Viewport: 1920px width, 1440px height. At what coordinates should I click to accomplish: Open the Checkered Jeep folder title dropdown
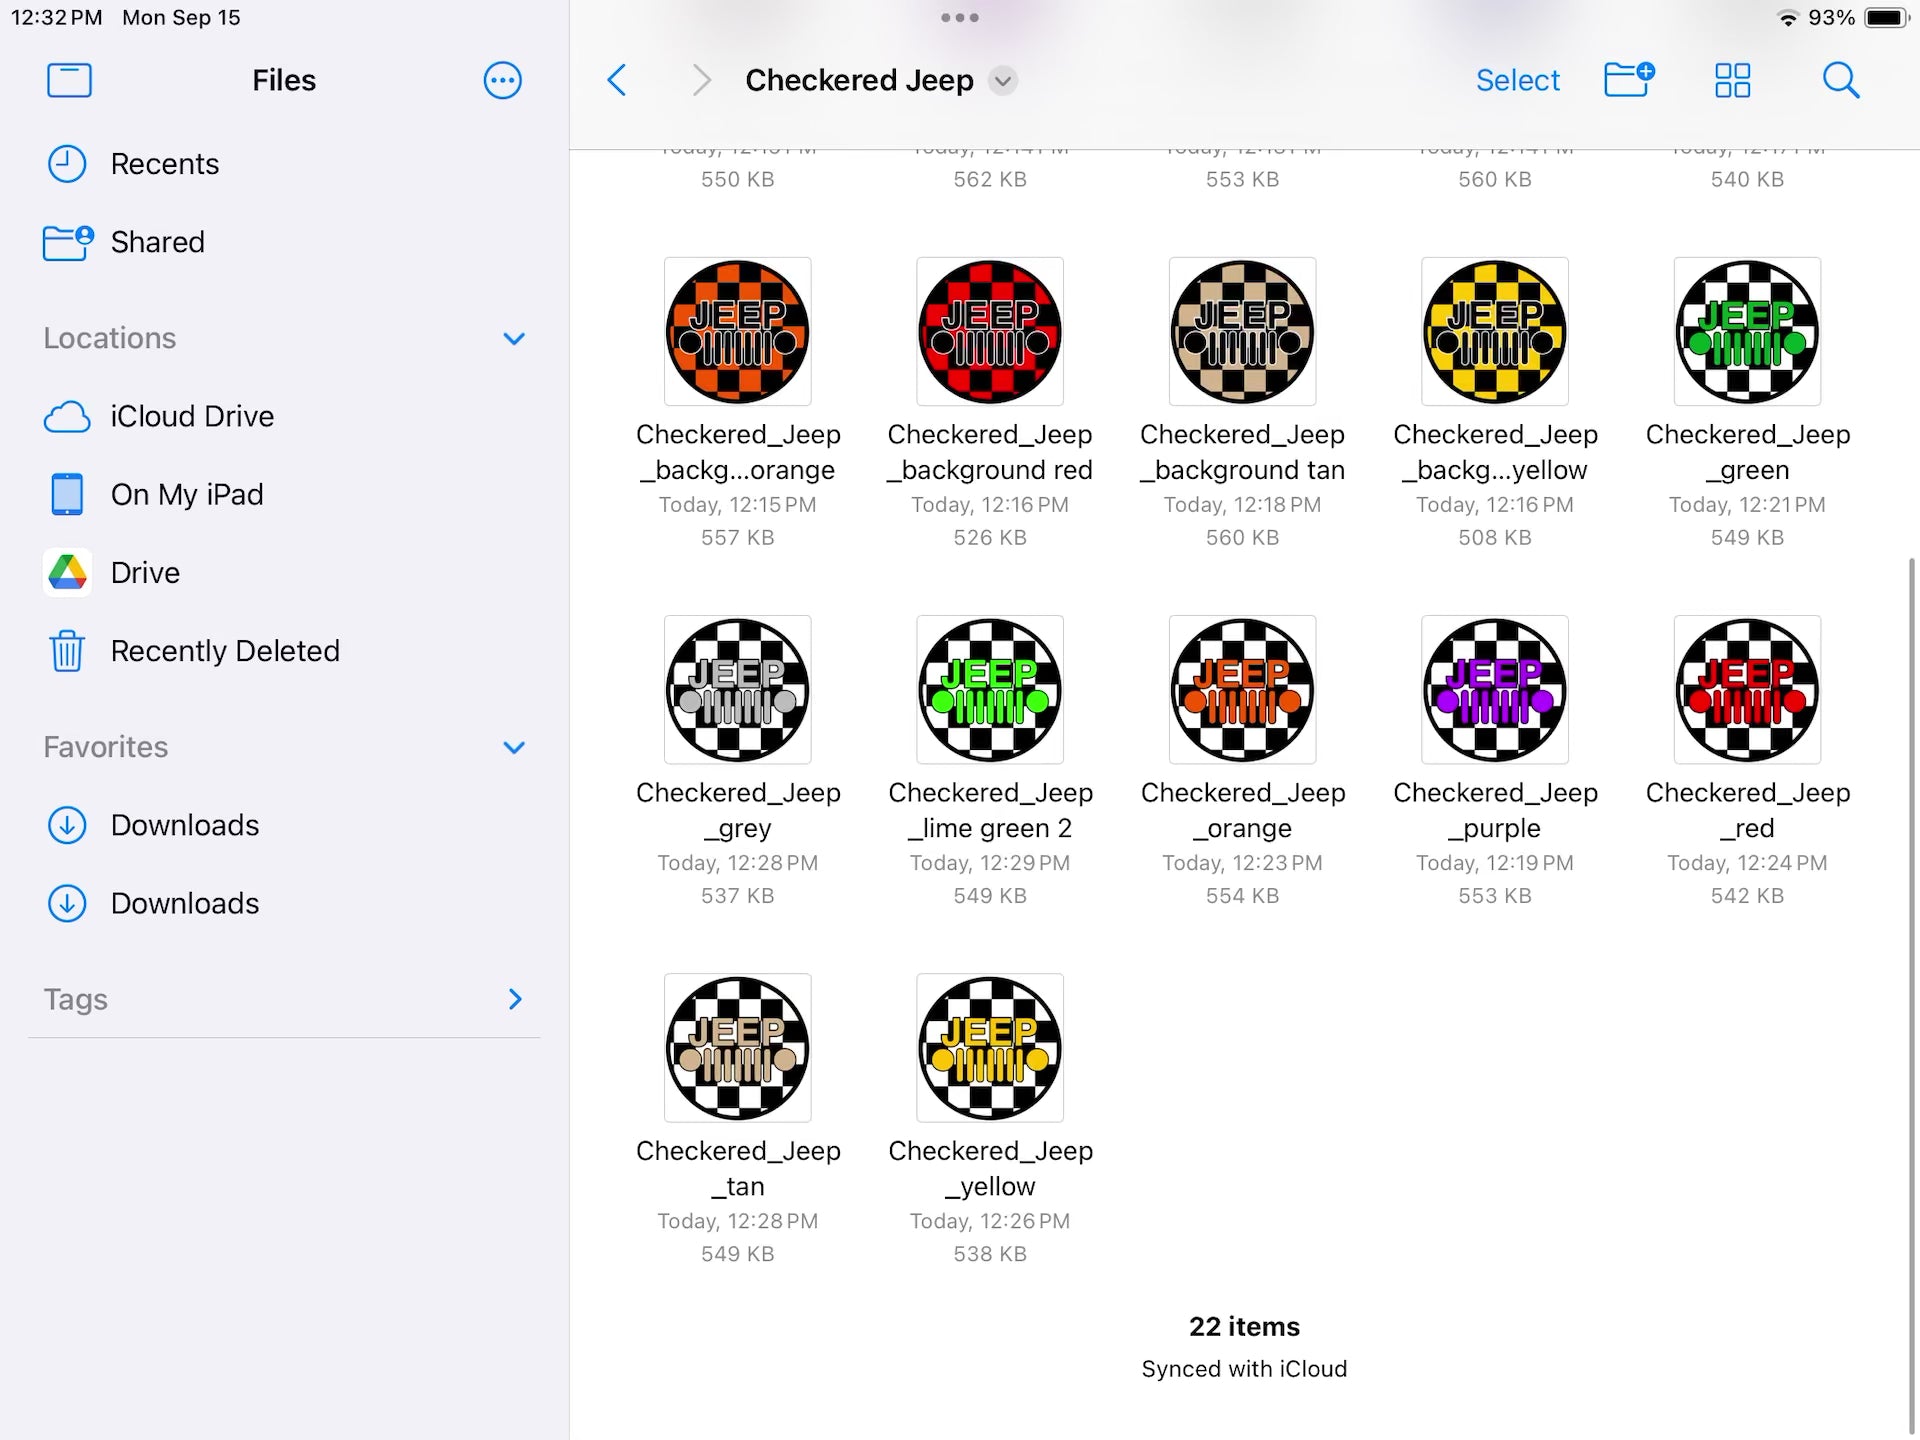[x=1003, y=81]
